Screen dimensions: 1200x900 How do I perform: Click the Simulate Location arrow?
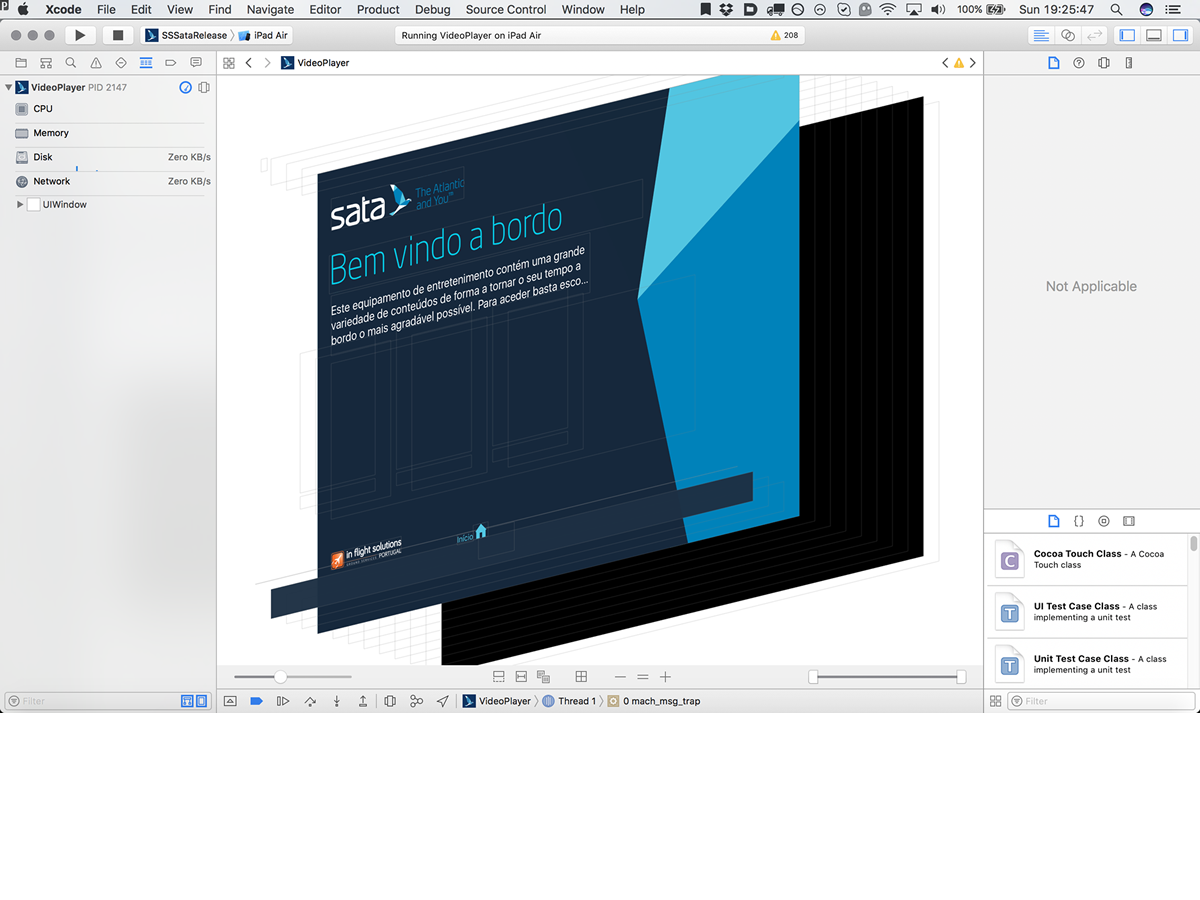coord(442,701)
